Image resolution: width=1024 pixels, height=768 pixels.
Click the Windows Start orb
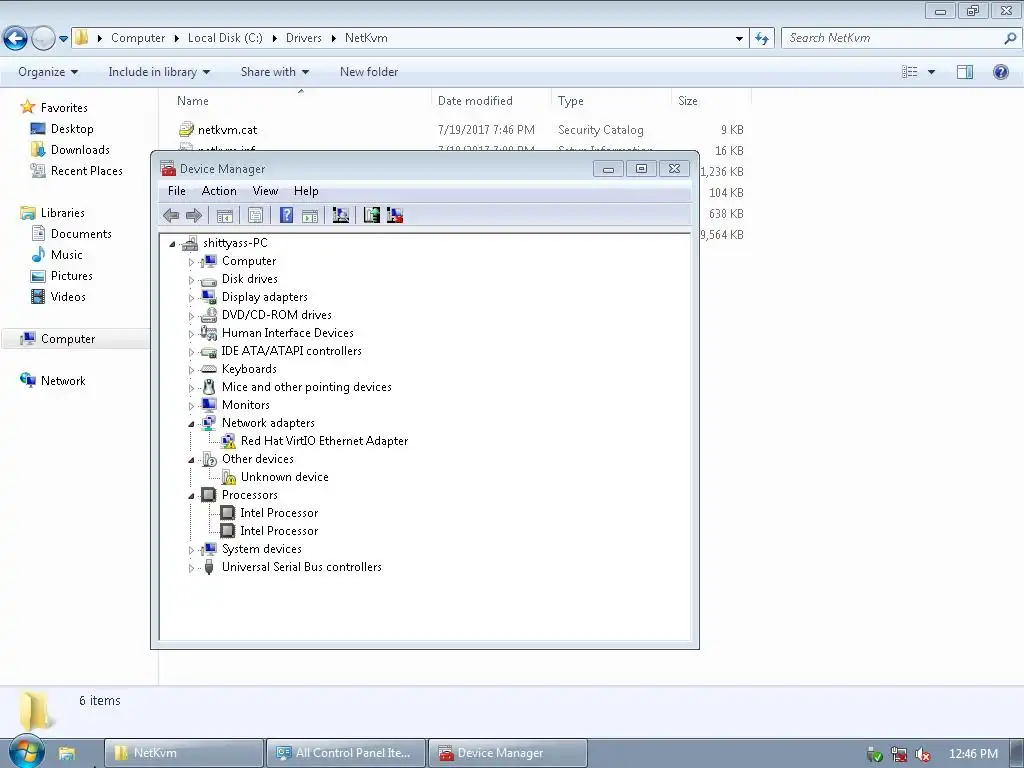[25, 752]
